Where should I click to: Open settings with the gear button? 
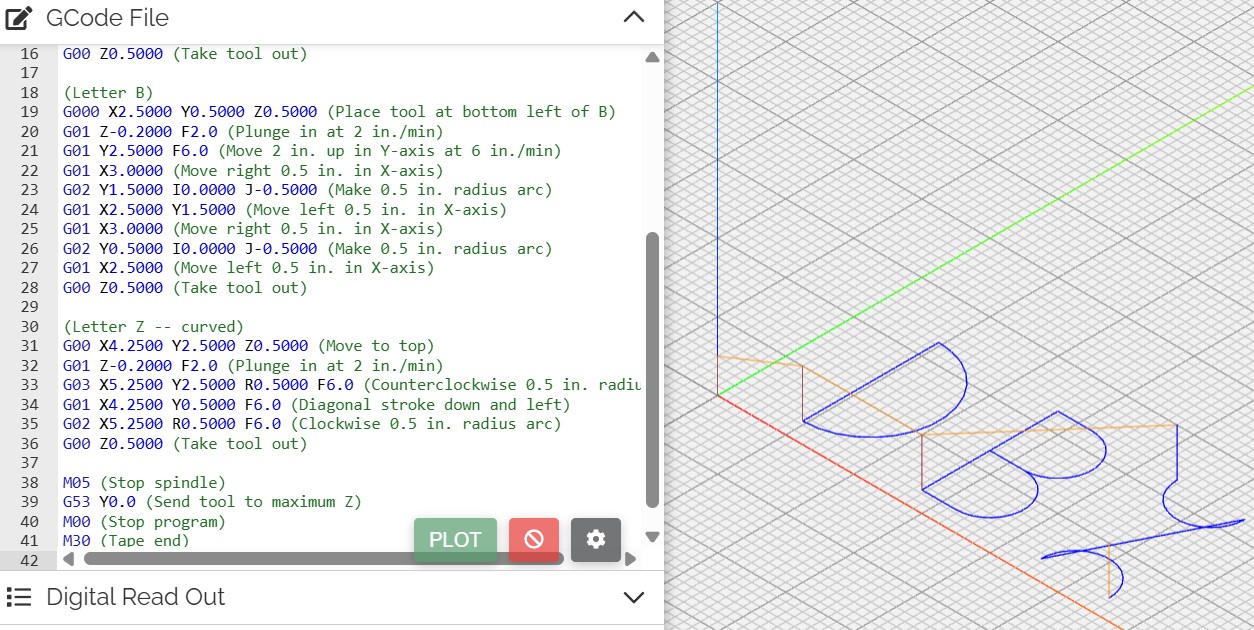596,540
